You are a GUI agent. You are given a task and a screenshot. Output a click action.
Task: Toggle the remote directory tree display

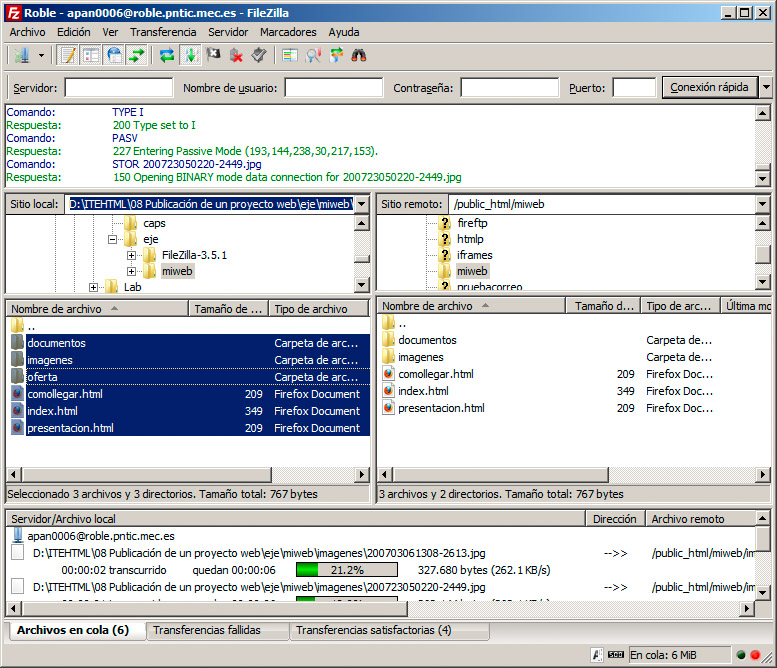click(x=114, y=55)
